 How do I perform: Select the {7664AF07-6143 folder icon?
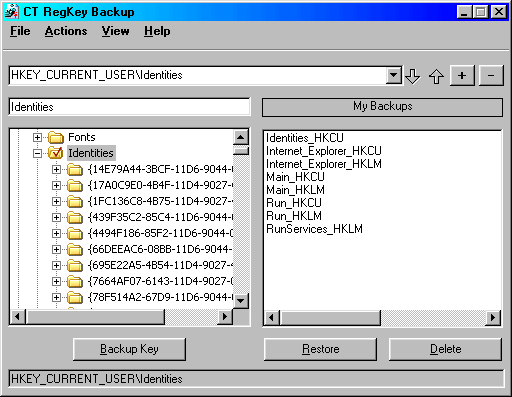pyautogui.click(x=75, y=281)
